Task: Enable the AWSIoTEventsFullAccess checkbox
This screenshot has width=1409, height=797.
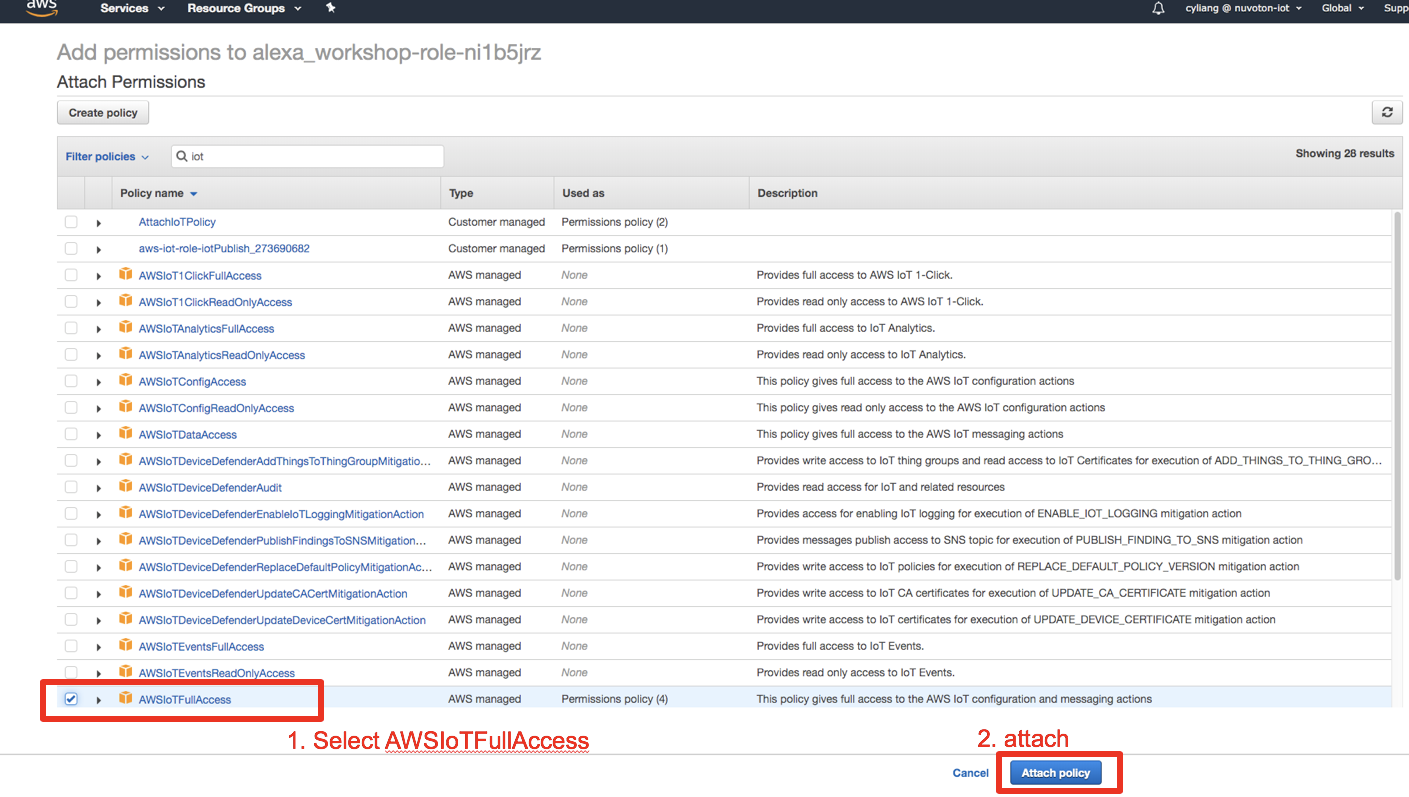Action: click(x=71, y=646)
